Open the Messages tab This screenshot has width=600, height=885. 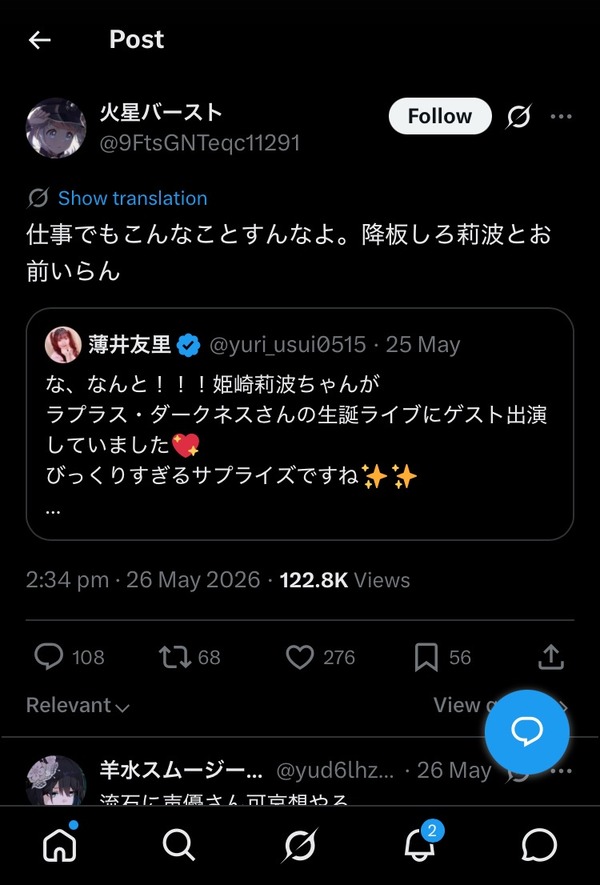[540, 845]
